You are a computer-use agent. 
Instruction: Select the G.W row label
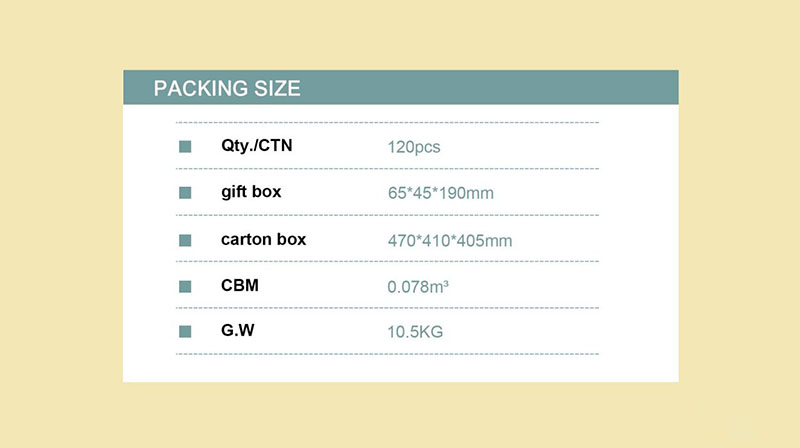238,330
